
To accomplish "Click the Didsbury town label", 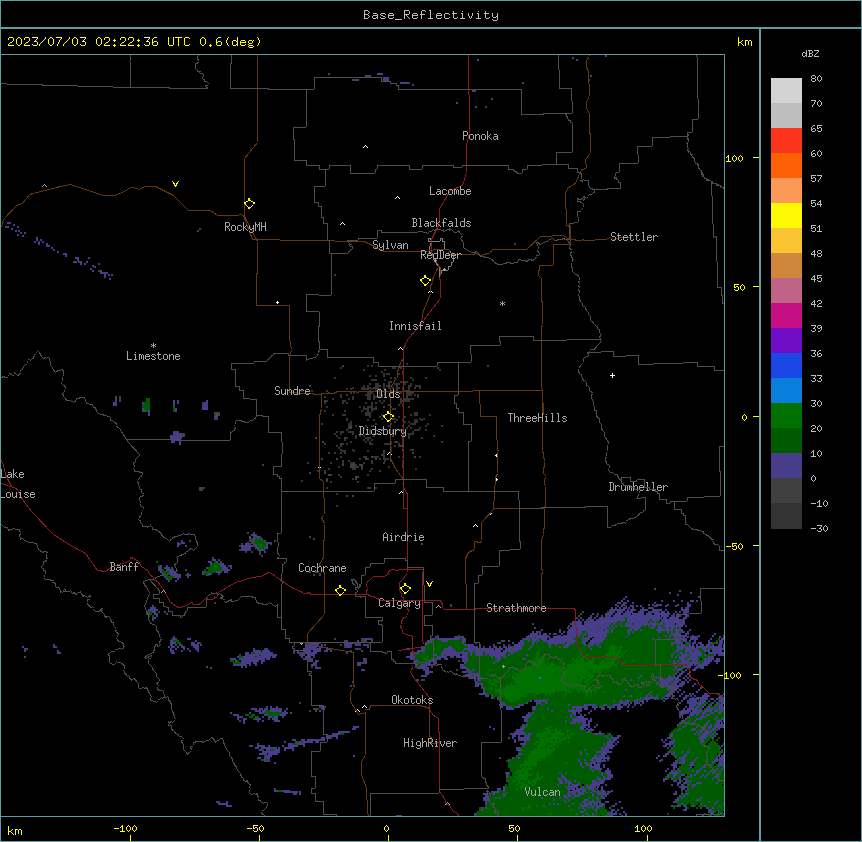I will click(x=383, y=431).
